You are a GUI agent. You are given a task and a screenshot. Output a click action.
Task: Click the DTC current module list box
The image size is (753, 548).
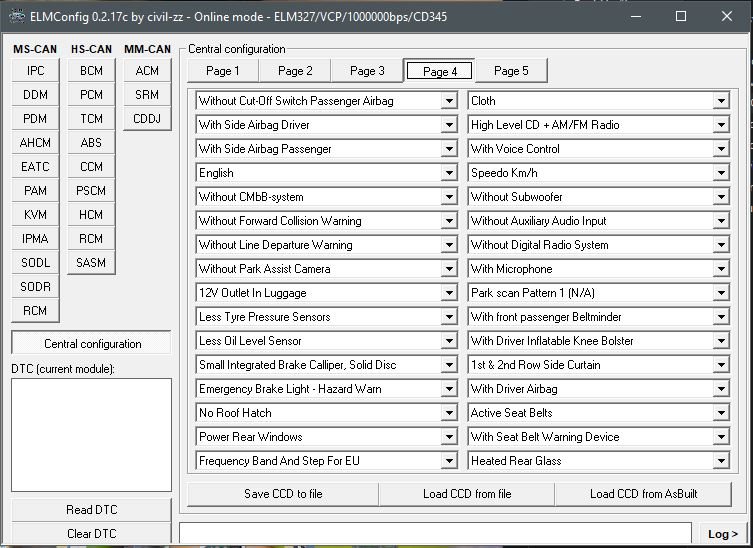coord(92,435)
